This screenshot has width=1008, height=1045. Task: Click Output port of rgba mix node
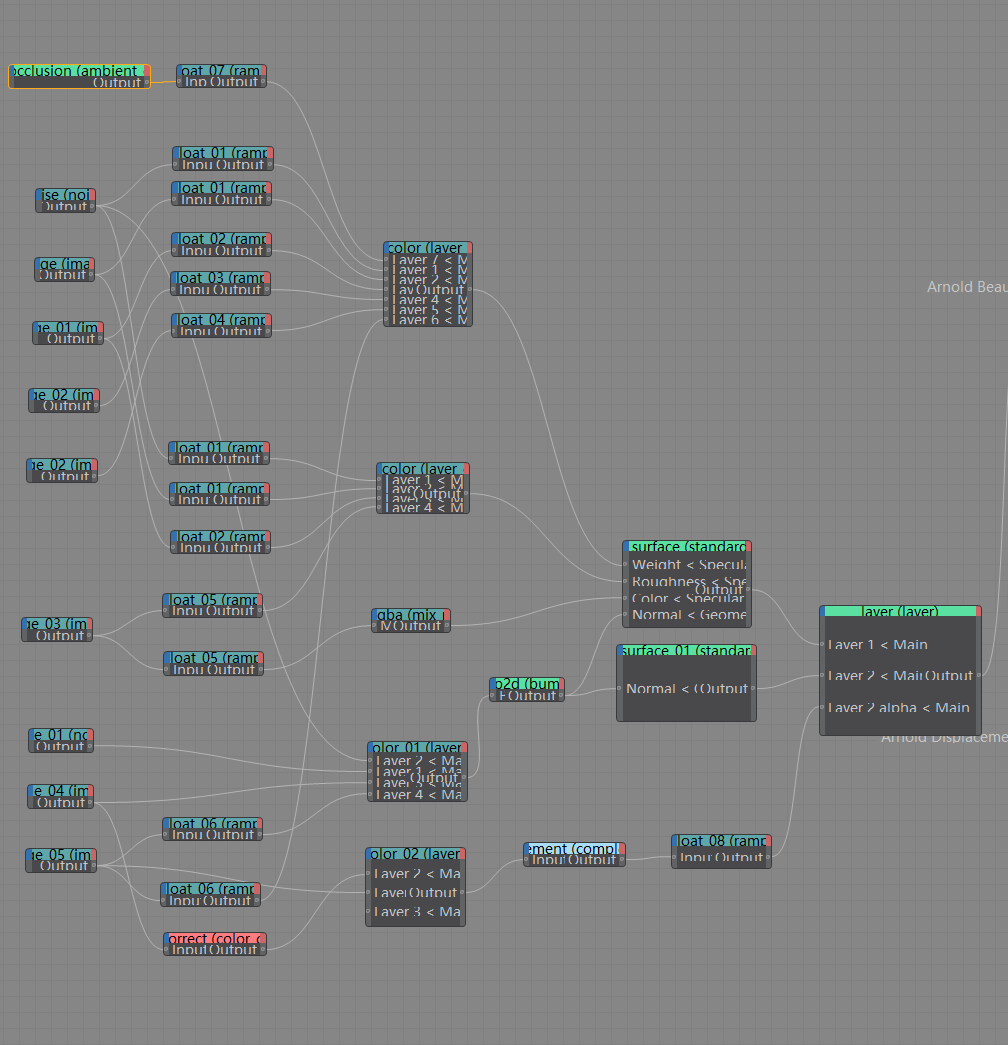tap(447, 626)
